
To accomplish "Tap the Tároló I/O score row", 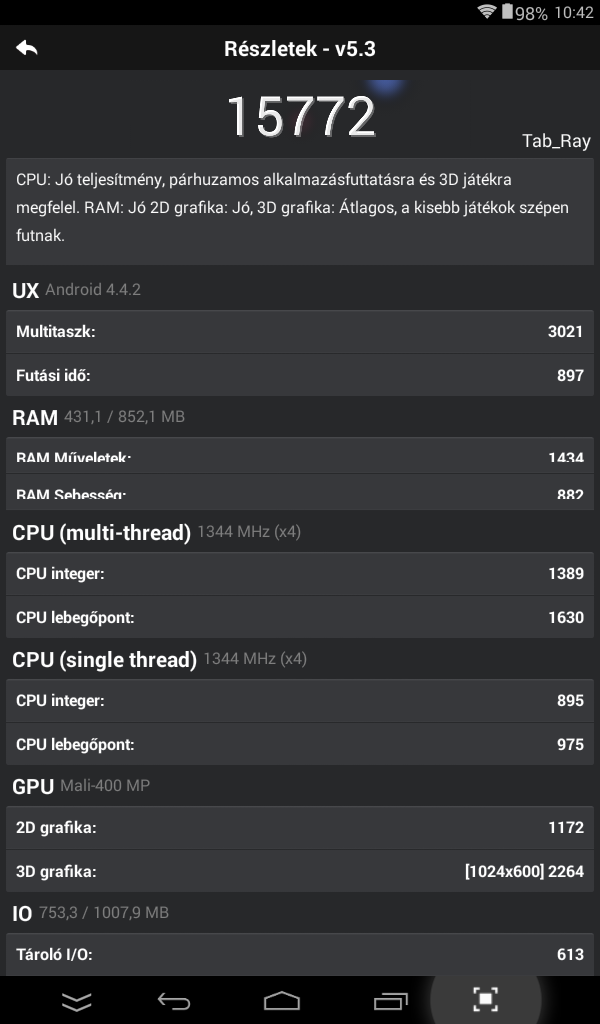I will click(x=300, y=954).
